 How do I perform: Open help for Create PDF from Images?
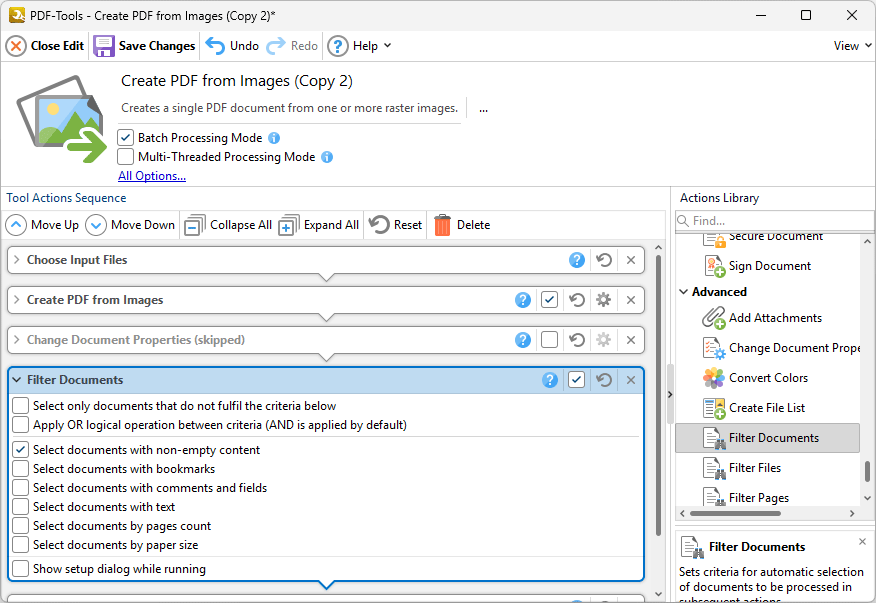pos(523,300)
